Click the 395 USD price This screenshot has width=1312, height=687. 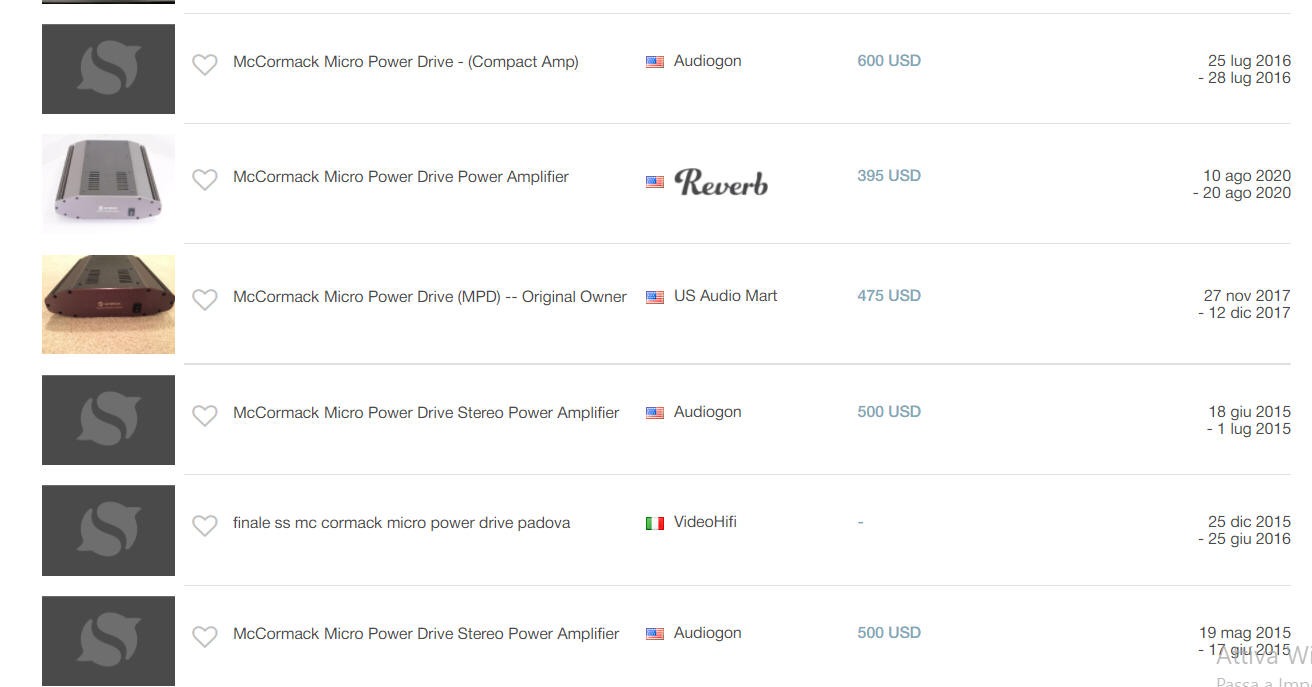888,176
